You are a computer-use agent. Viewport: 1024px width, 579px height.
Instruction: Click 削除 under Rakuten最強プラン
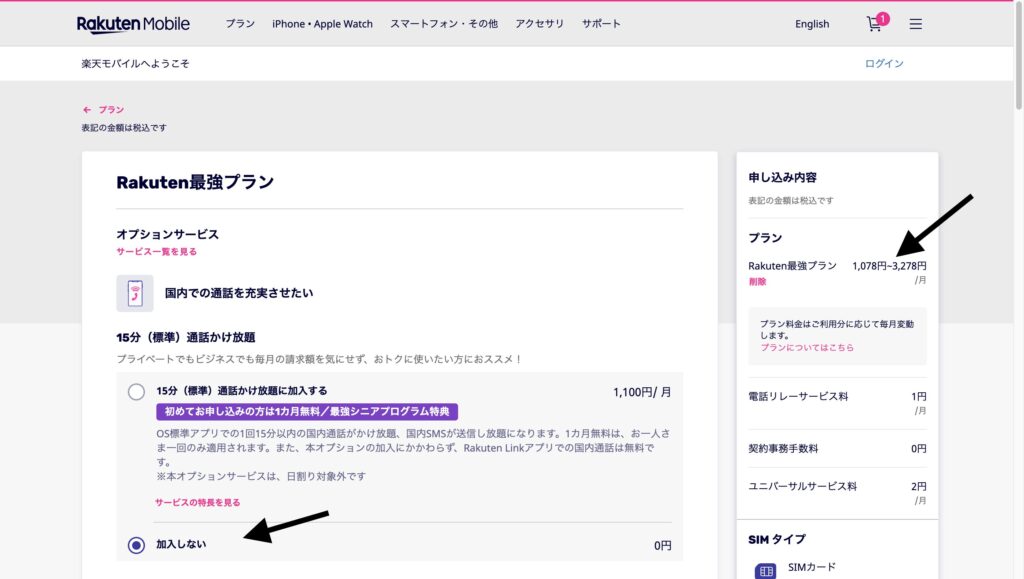[x=758, y=281]
